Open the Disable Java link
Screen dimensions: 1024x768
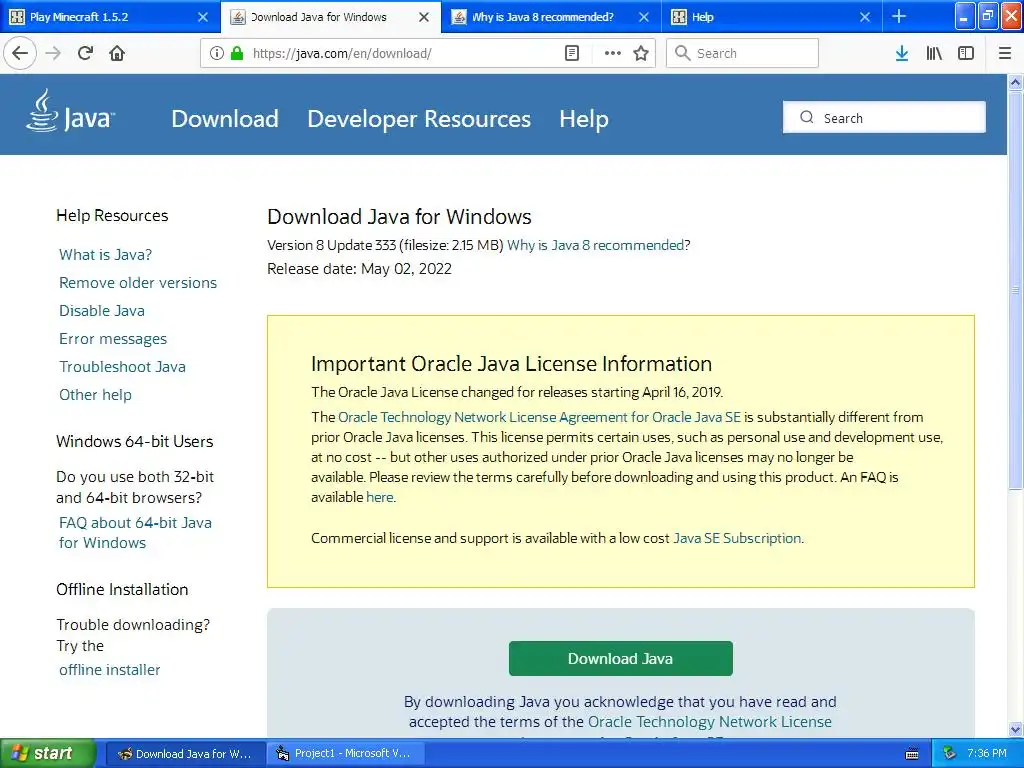[x=102, y=311]
